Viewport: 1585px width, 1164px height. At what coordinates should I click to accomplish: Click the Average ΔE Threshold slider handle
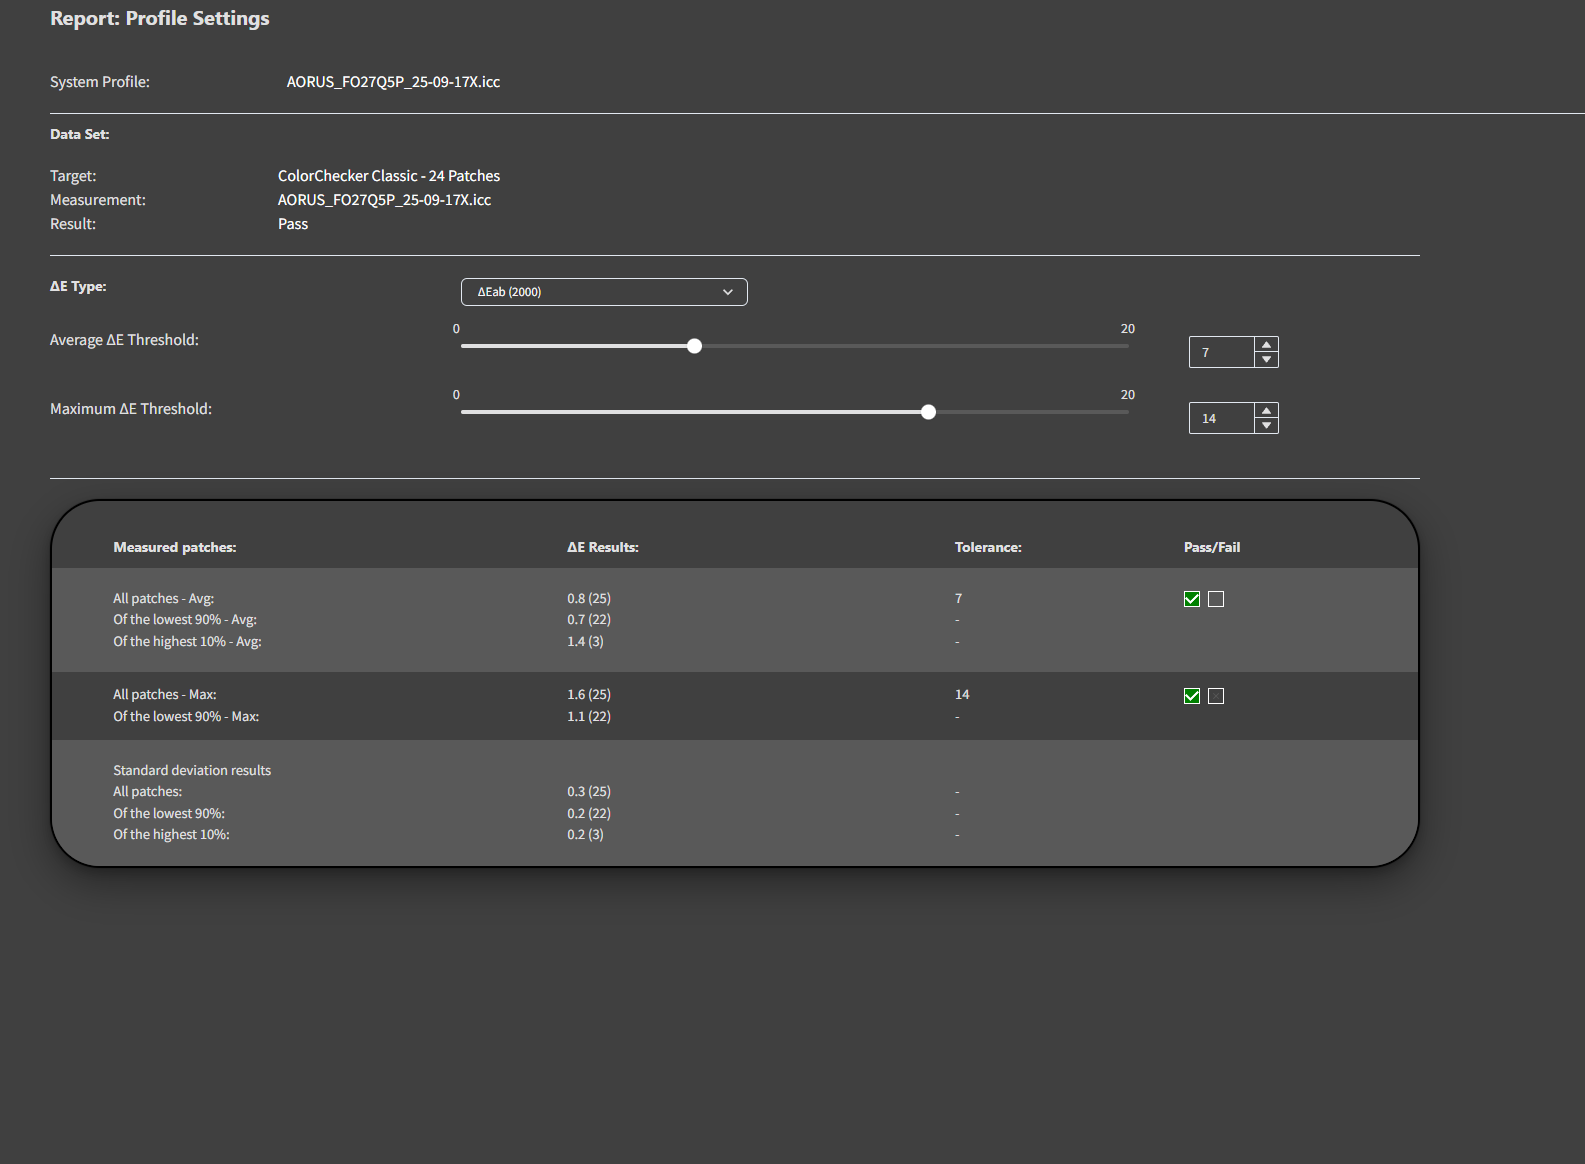(694, 346)
